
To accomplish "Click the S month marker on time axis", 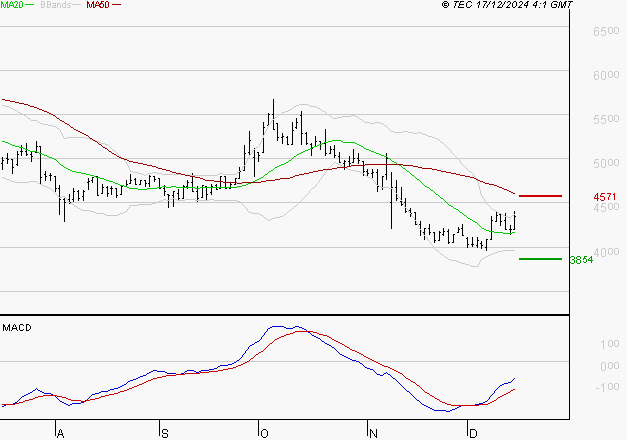I will (165, 434).
